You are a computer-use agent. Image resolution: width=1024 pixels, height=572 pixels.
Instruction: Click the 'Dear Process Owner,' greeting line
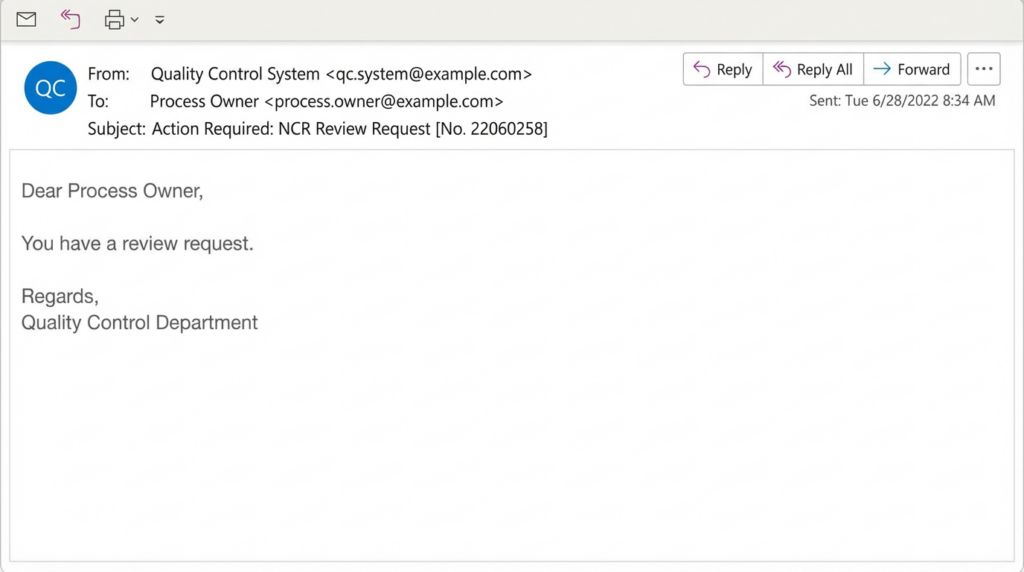112,191
